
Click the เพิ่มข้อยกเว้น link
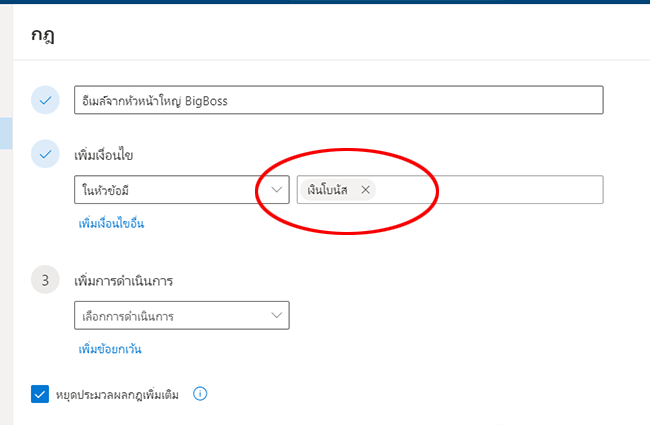tap(110, 349)
